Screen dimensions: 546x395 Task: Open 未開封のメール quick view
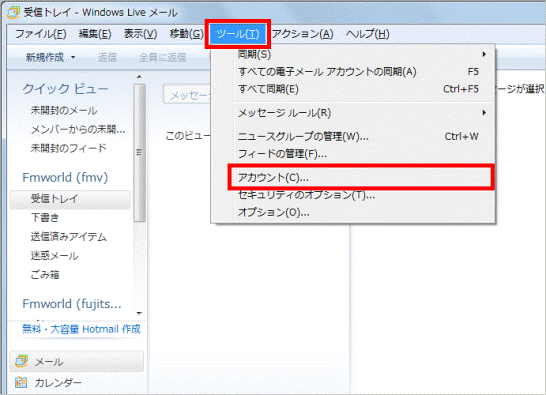[x=64, y=111]
